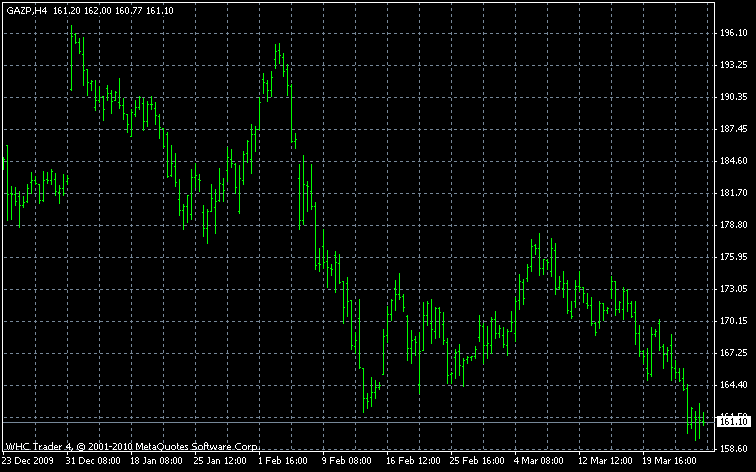This screenshot has width=756, height=472.
Task: Click the 175.95 price scale label
Action: click(733, 257)
